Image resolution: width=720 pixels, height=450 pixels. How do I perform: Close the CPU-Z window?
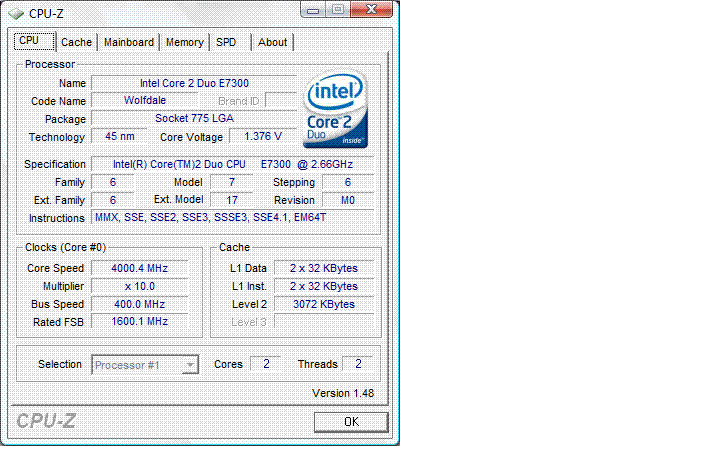pyautogui.click(x=371, y=10)
